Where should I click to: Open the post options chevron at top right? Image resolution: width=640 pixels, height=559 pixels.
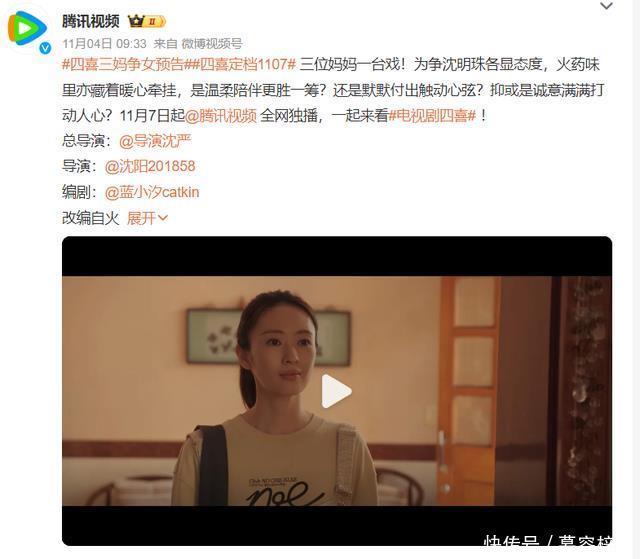pos(606,6)
